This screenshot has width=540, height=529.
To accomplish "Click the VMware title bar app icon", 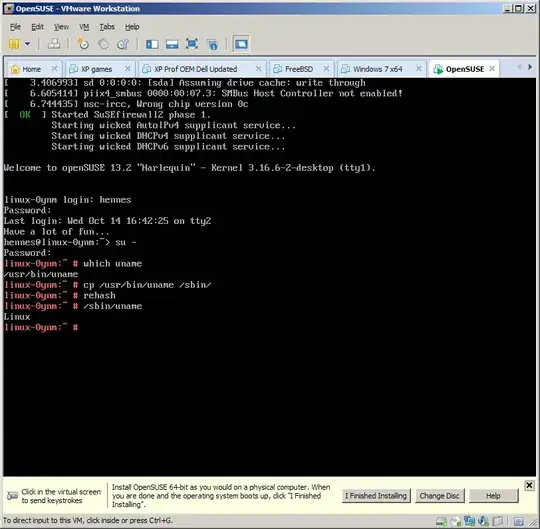I will coord(8,9).
